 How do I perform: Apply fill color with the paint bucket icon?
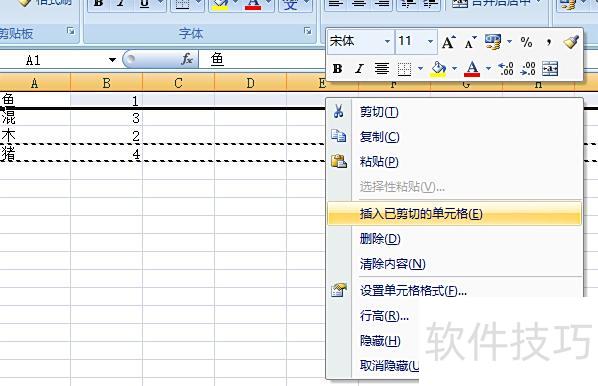[439, 69]
